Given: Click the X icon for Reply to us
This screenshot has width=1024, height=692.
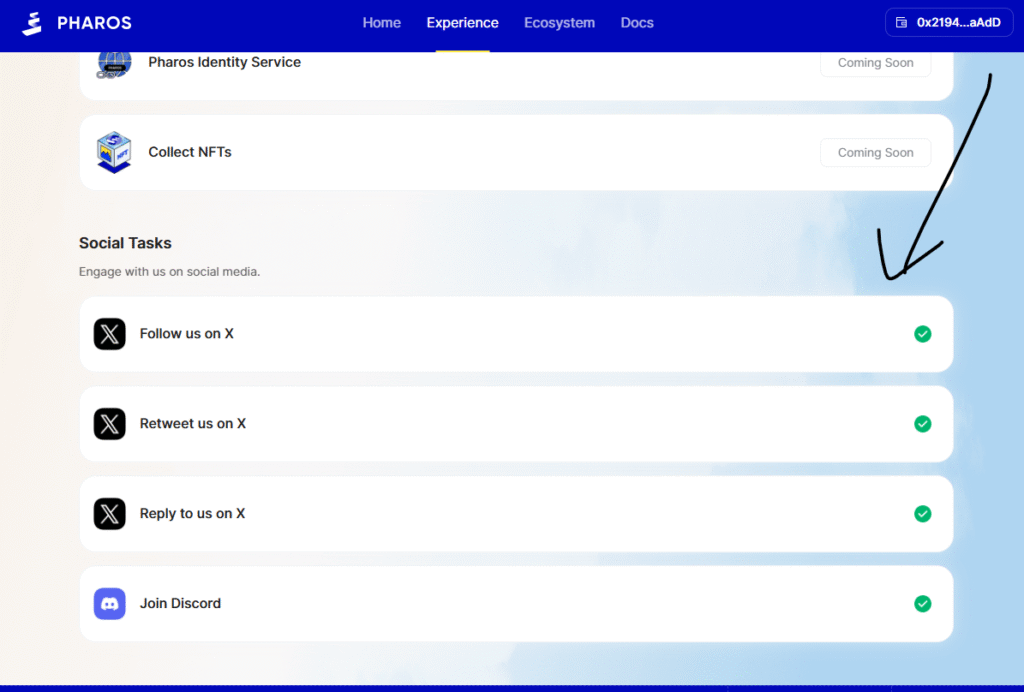Looking at the screenshot, I should [110, 514].
